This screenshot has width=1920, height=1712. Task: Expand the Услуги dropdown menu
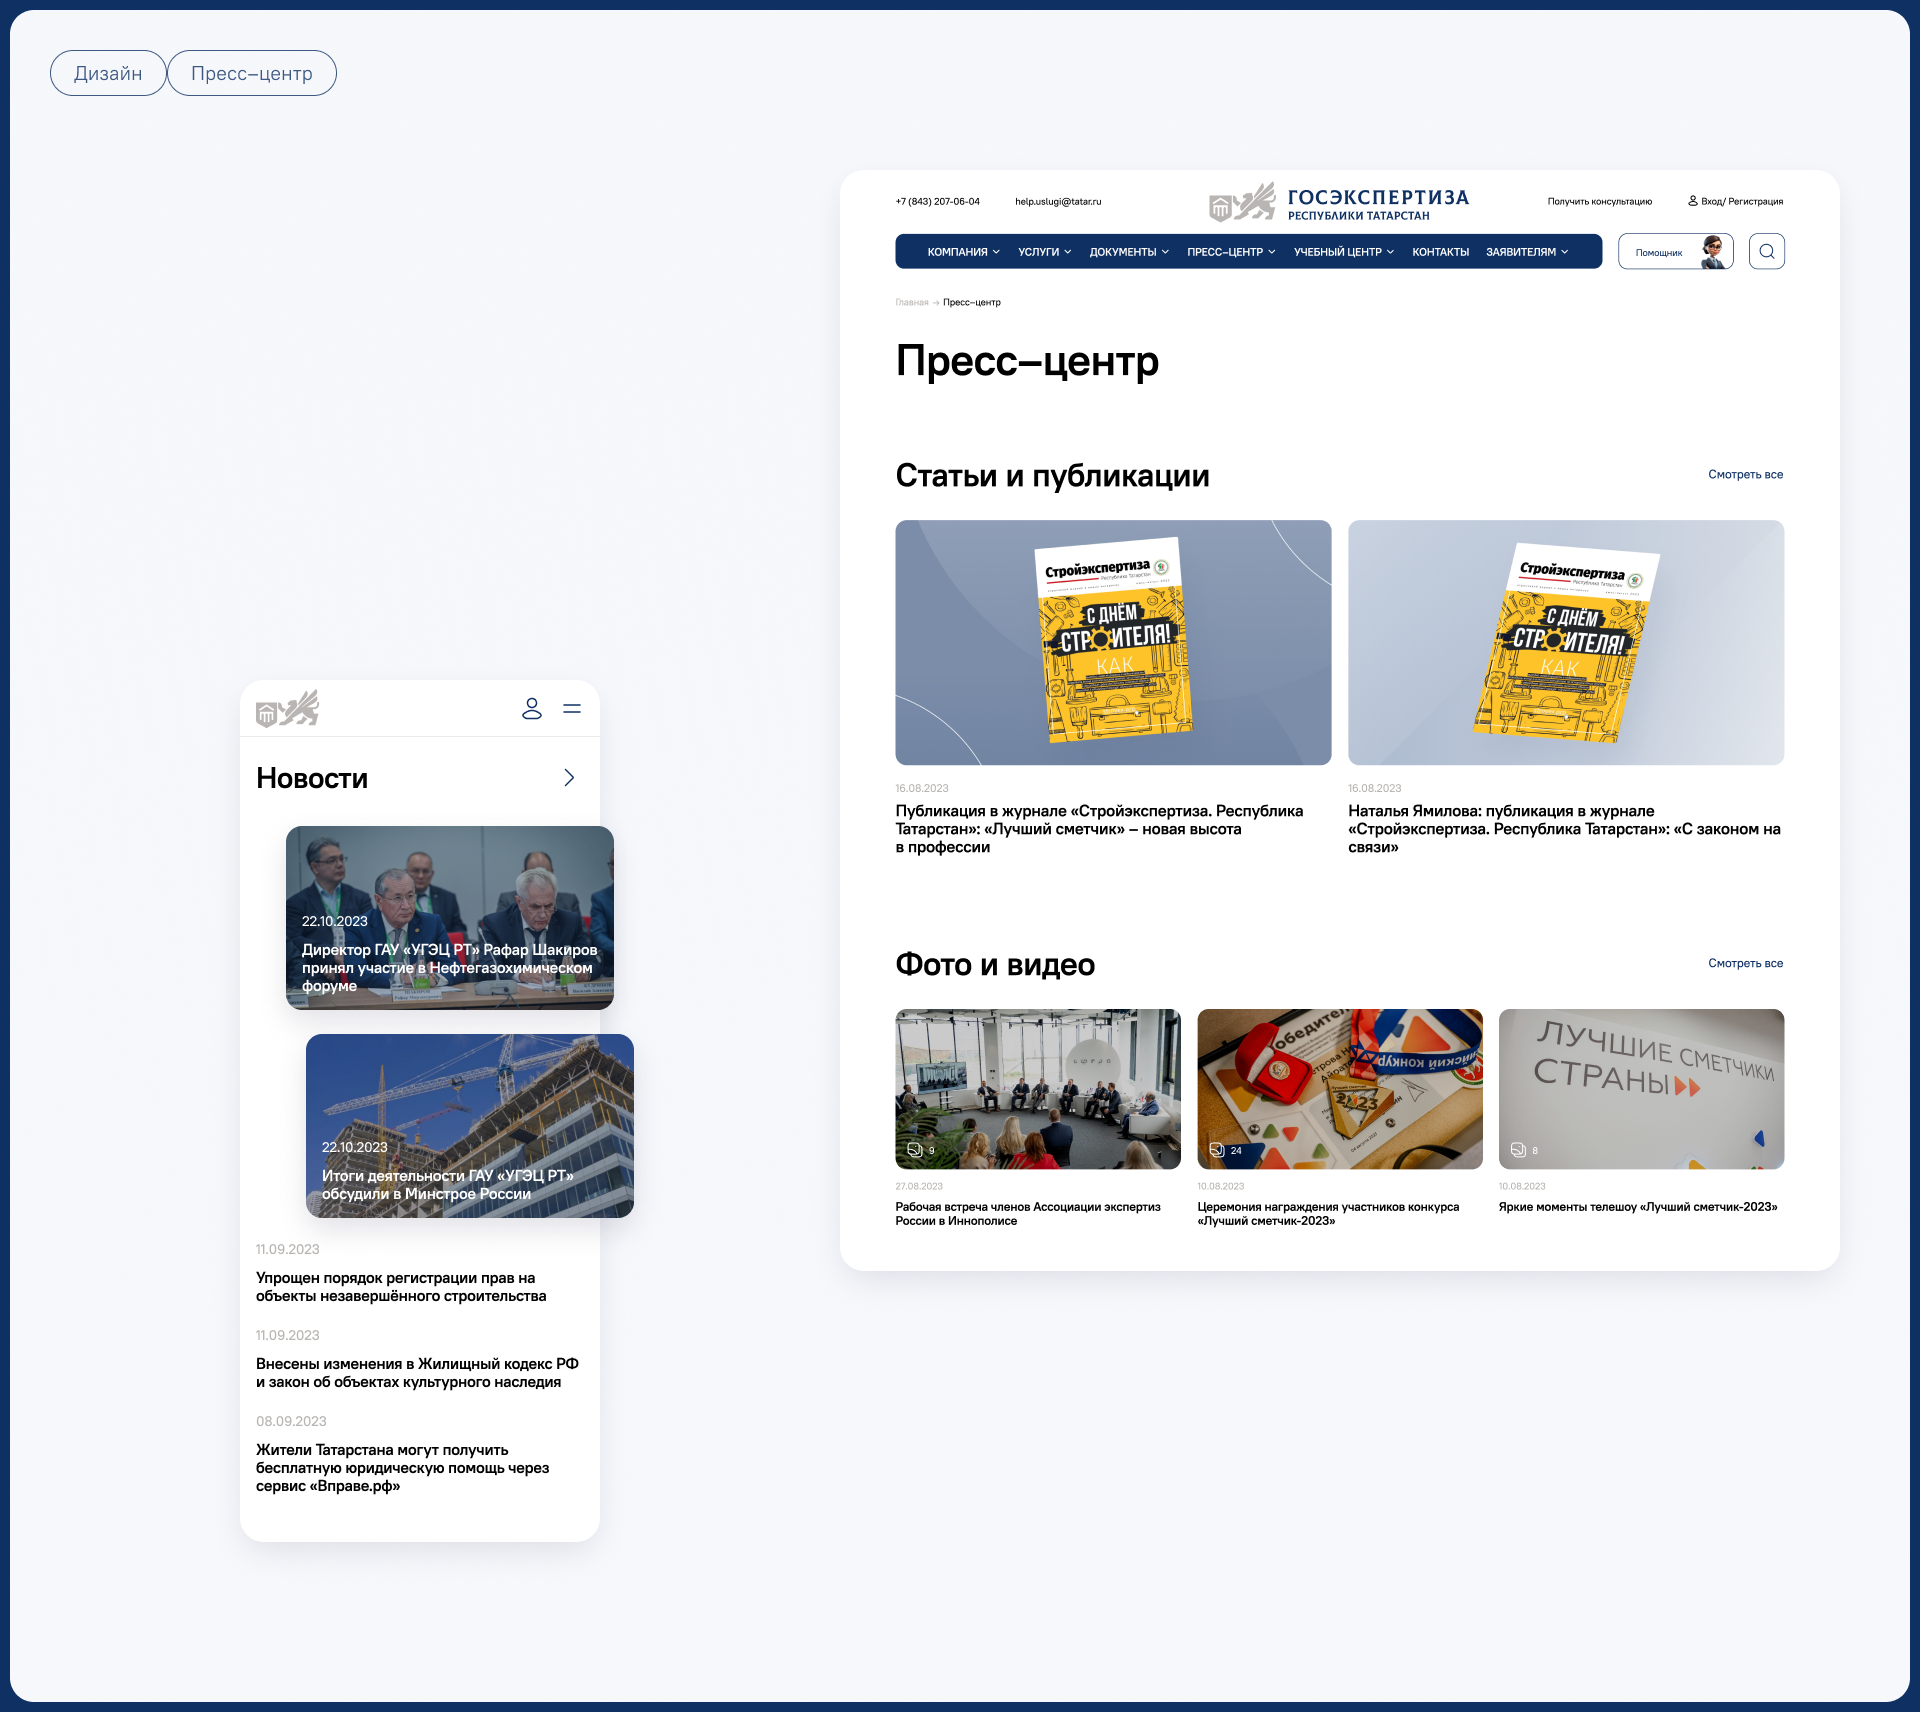coord(1044,252)
